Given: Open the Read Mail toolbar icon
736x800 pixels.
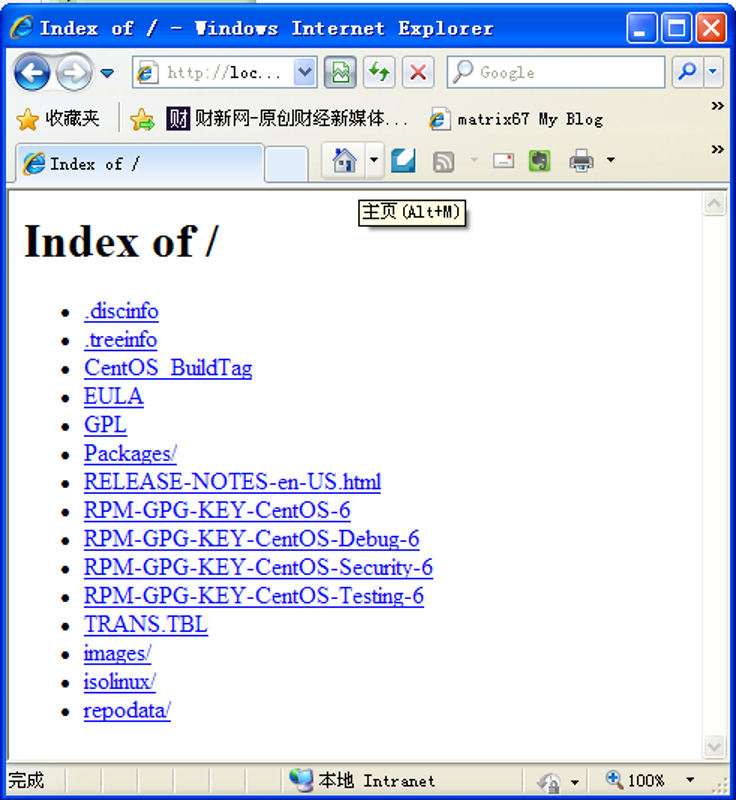Looking at the screenshot, I should pos(503,161).
